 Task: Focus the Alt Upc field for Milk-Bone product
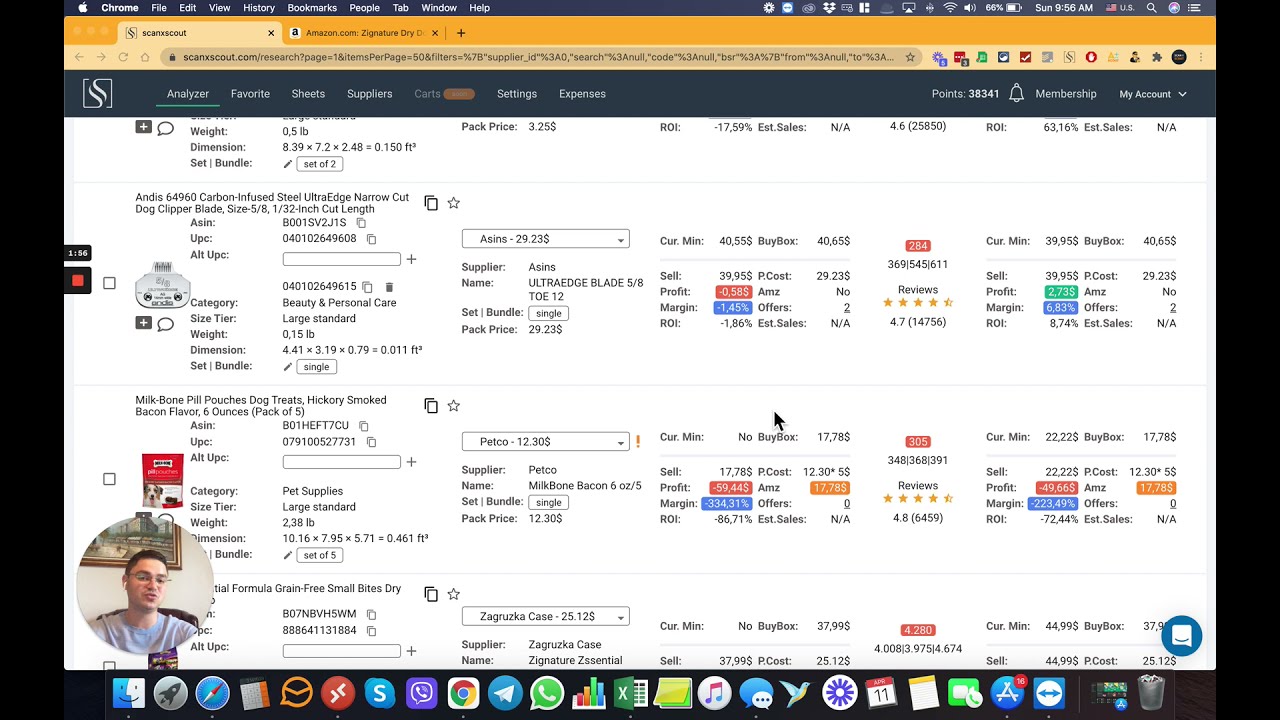[x=341, y=462]
